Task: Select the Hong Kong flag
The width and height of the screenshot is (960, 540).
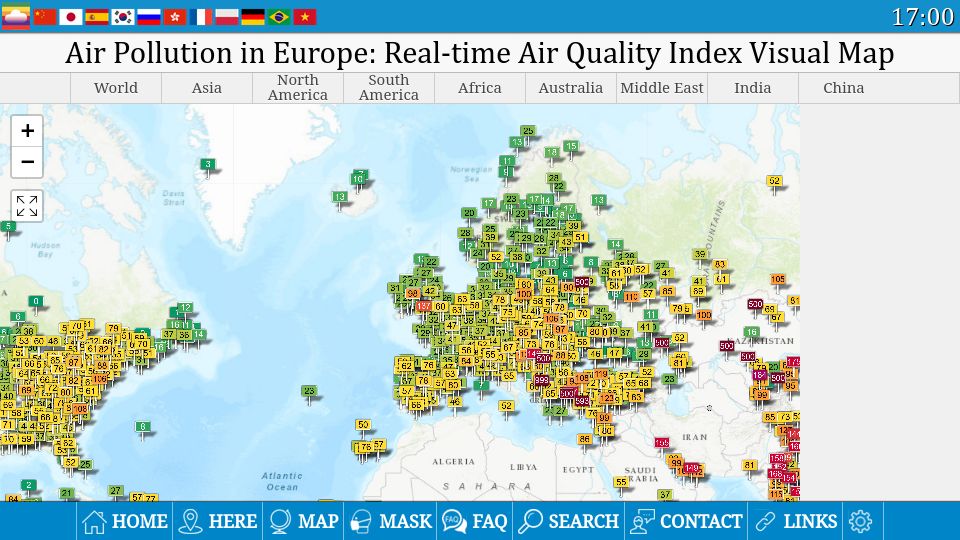Action: tap(175, 17)
